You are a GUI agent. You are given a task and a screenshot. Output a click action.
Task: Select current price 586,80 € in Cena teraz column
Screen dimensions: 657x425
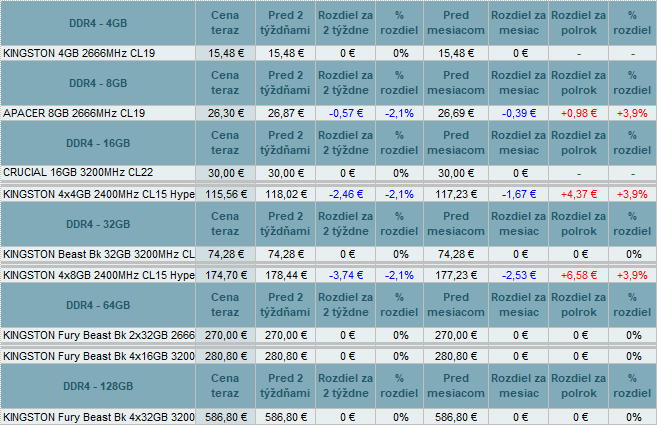pyautogui.click(x=225, y=417)
